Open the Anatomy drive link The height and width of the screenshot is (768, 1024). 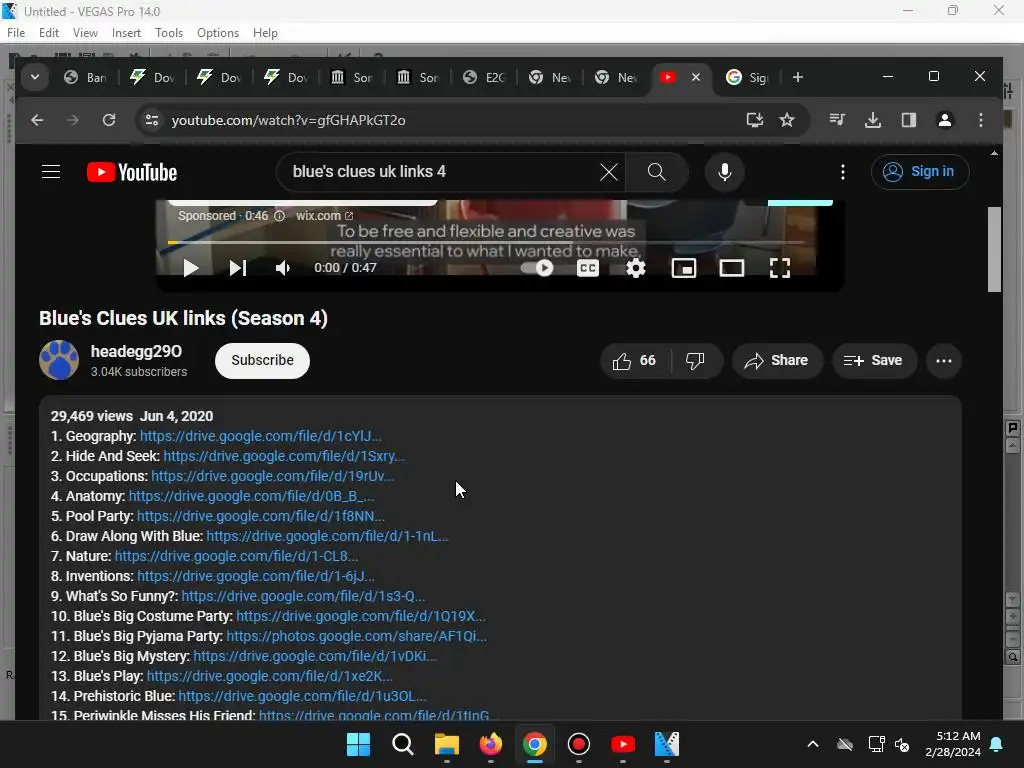(251, 496)
